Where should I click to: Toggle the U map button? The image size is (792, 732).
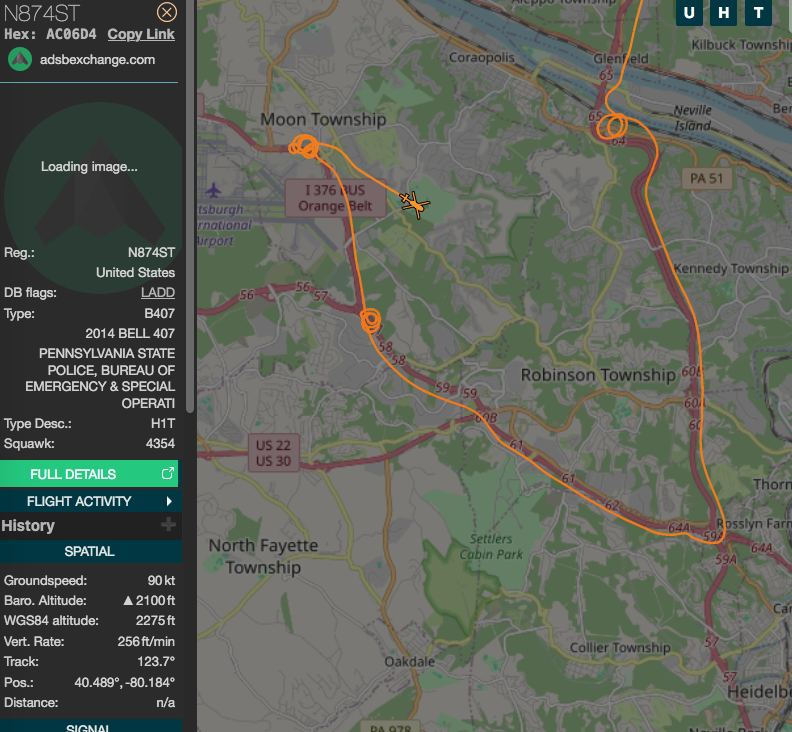coord(689,12)
